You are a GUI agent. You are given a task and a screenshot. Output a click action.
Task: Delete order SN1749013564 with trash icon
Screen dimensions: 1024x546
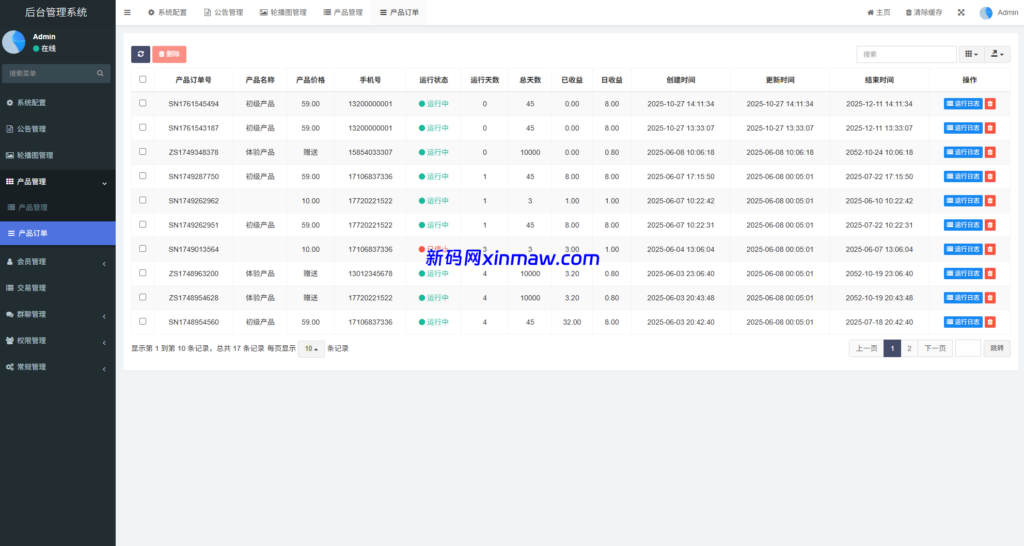990,249
